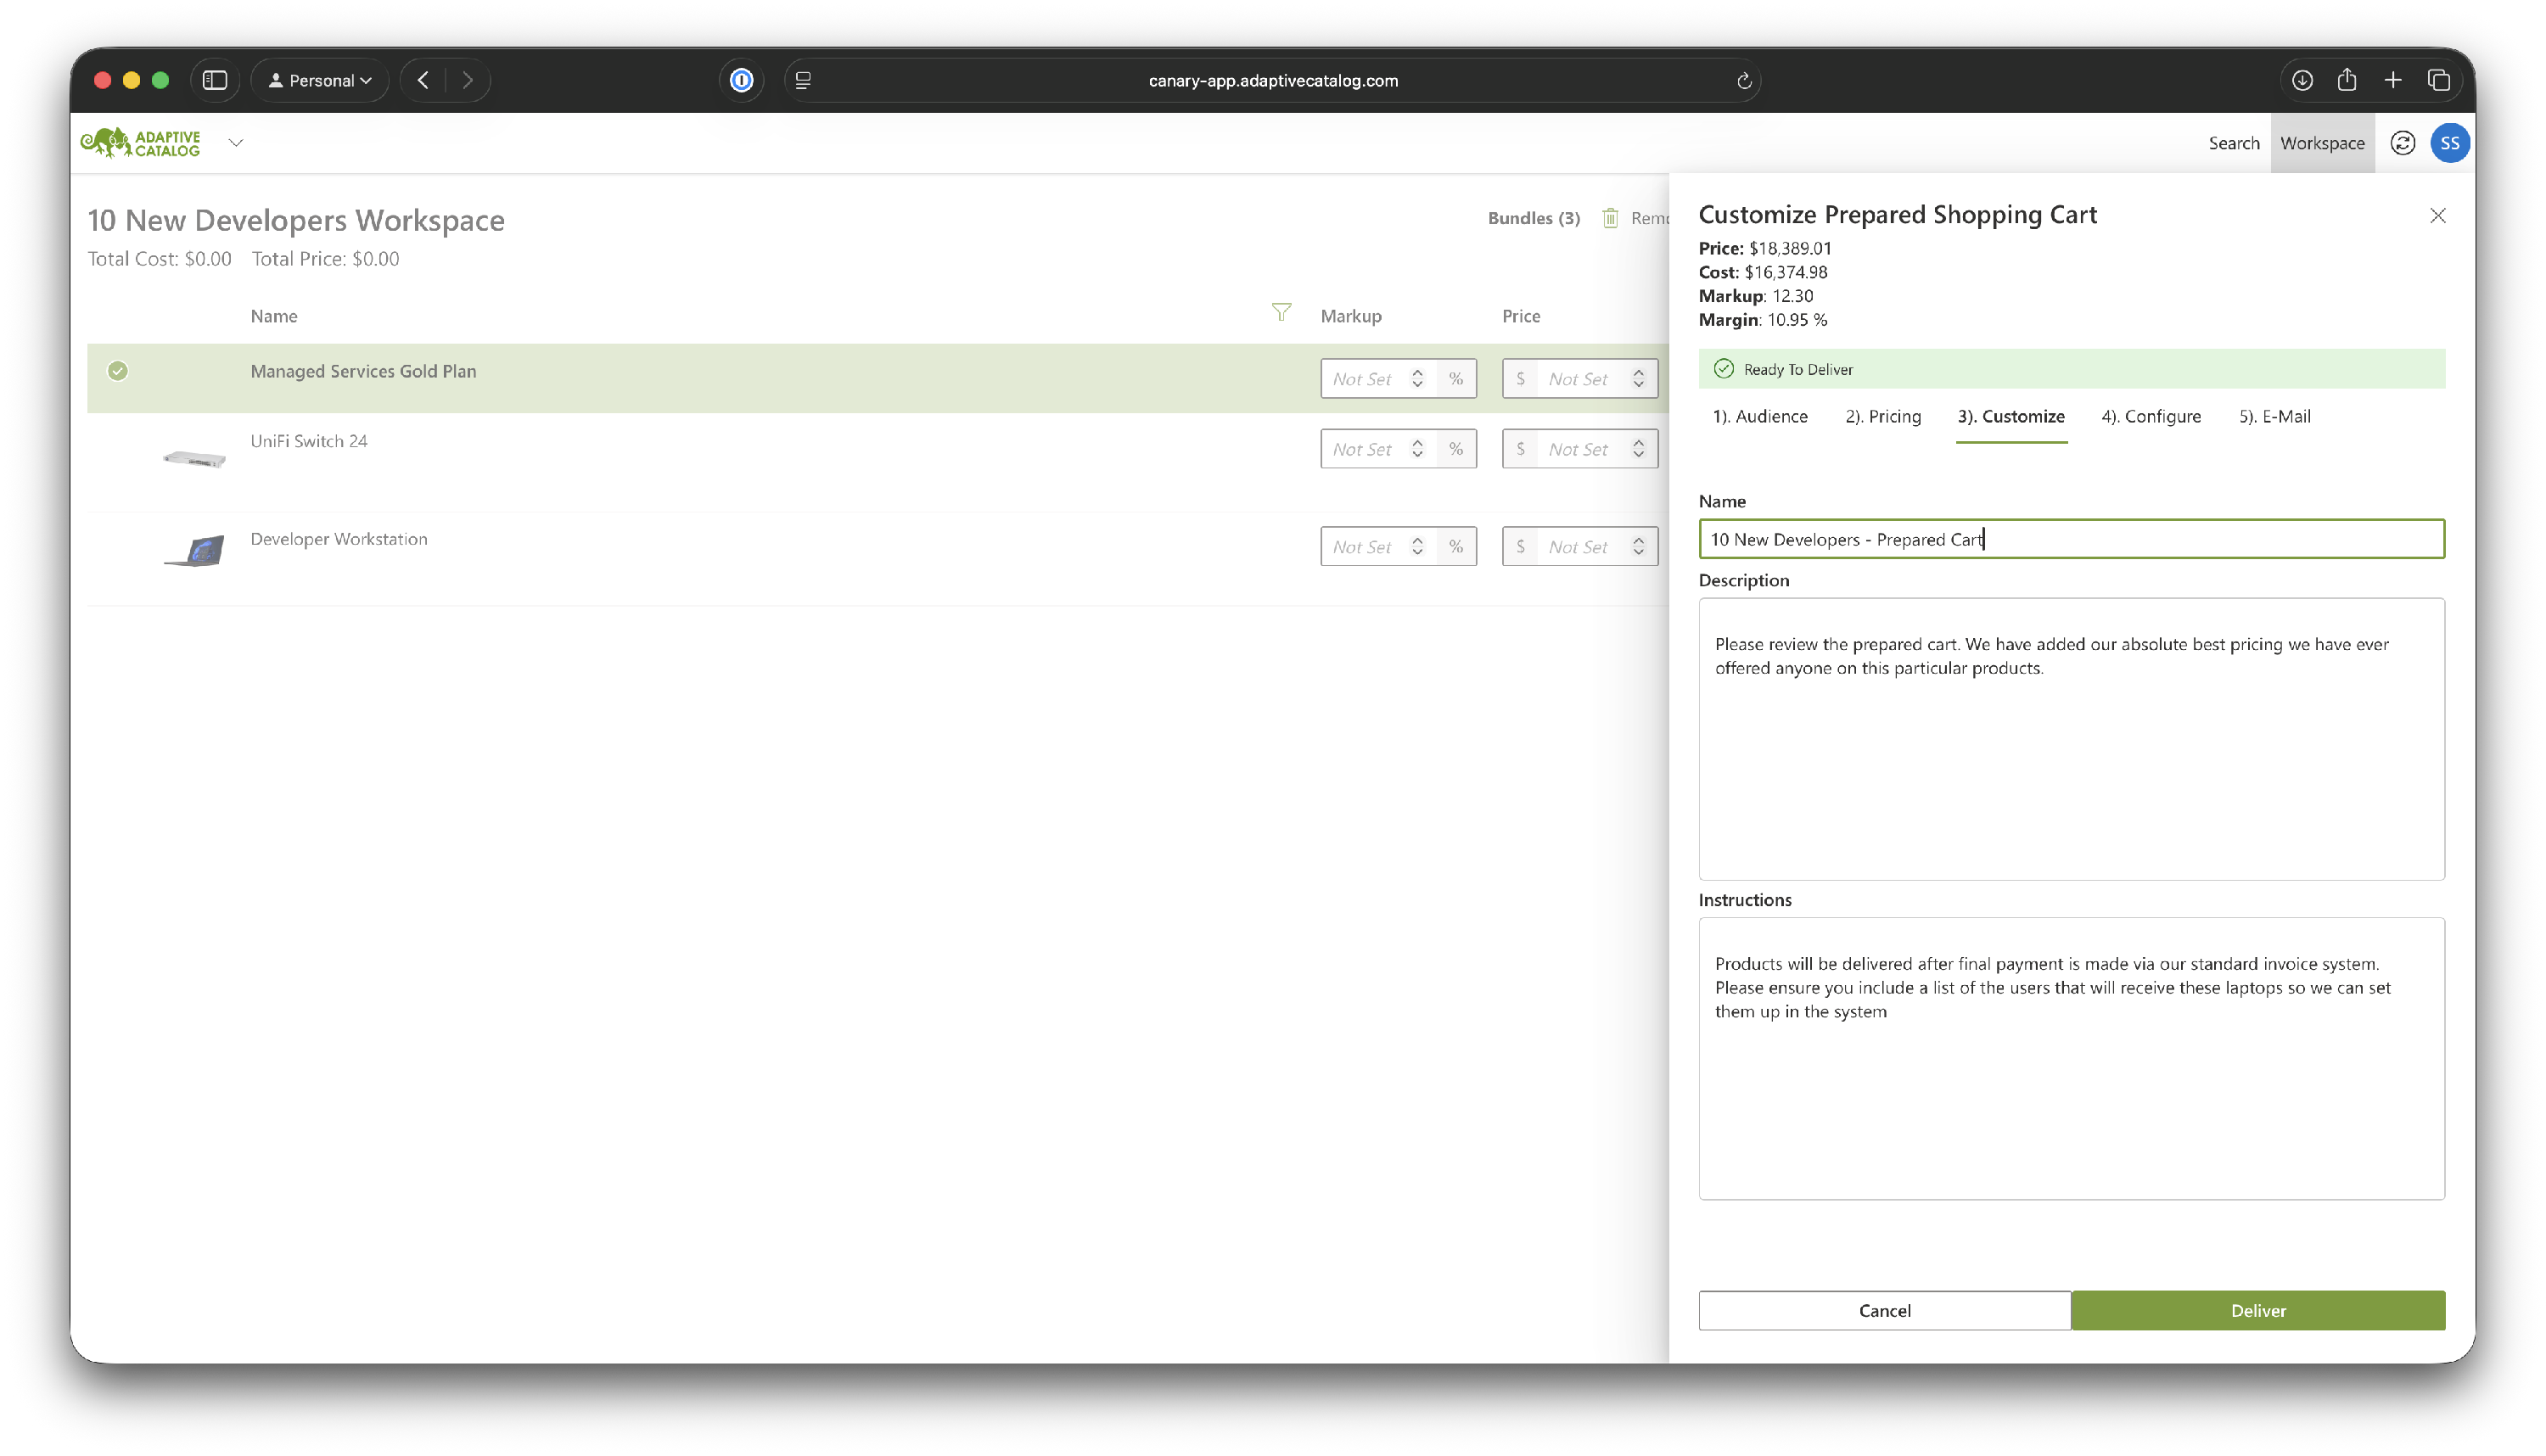This screenshot has width=2546, height=1456.
Task: Expand the dropdown chevron next to logo
Action: tap(236, 143)
